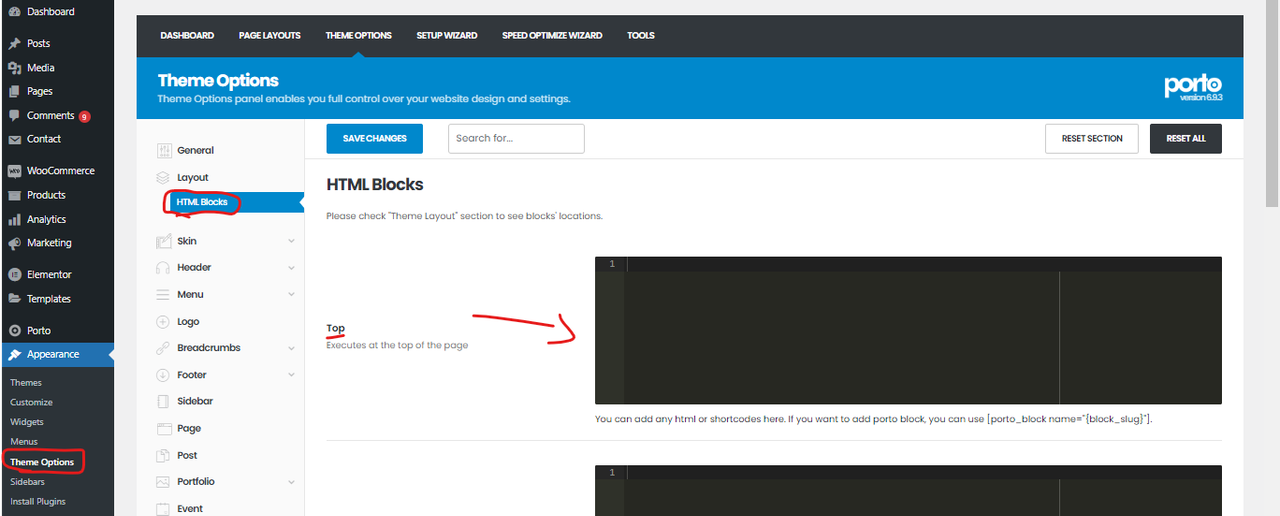Expand the Portfolio section chevron
The image size is (1280, 516).
pyautogui.click(x=291, y=482)
